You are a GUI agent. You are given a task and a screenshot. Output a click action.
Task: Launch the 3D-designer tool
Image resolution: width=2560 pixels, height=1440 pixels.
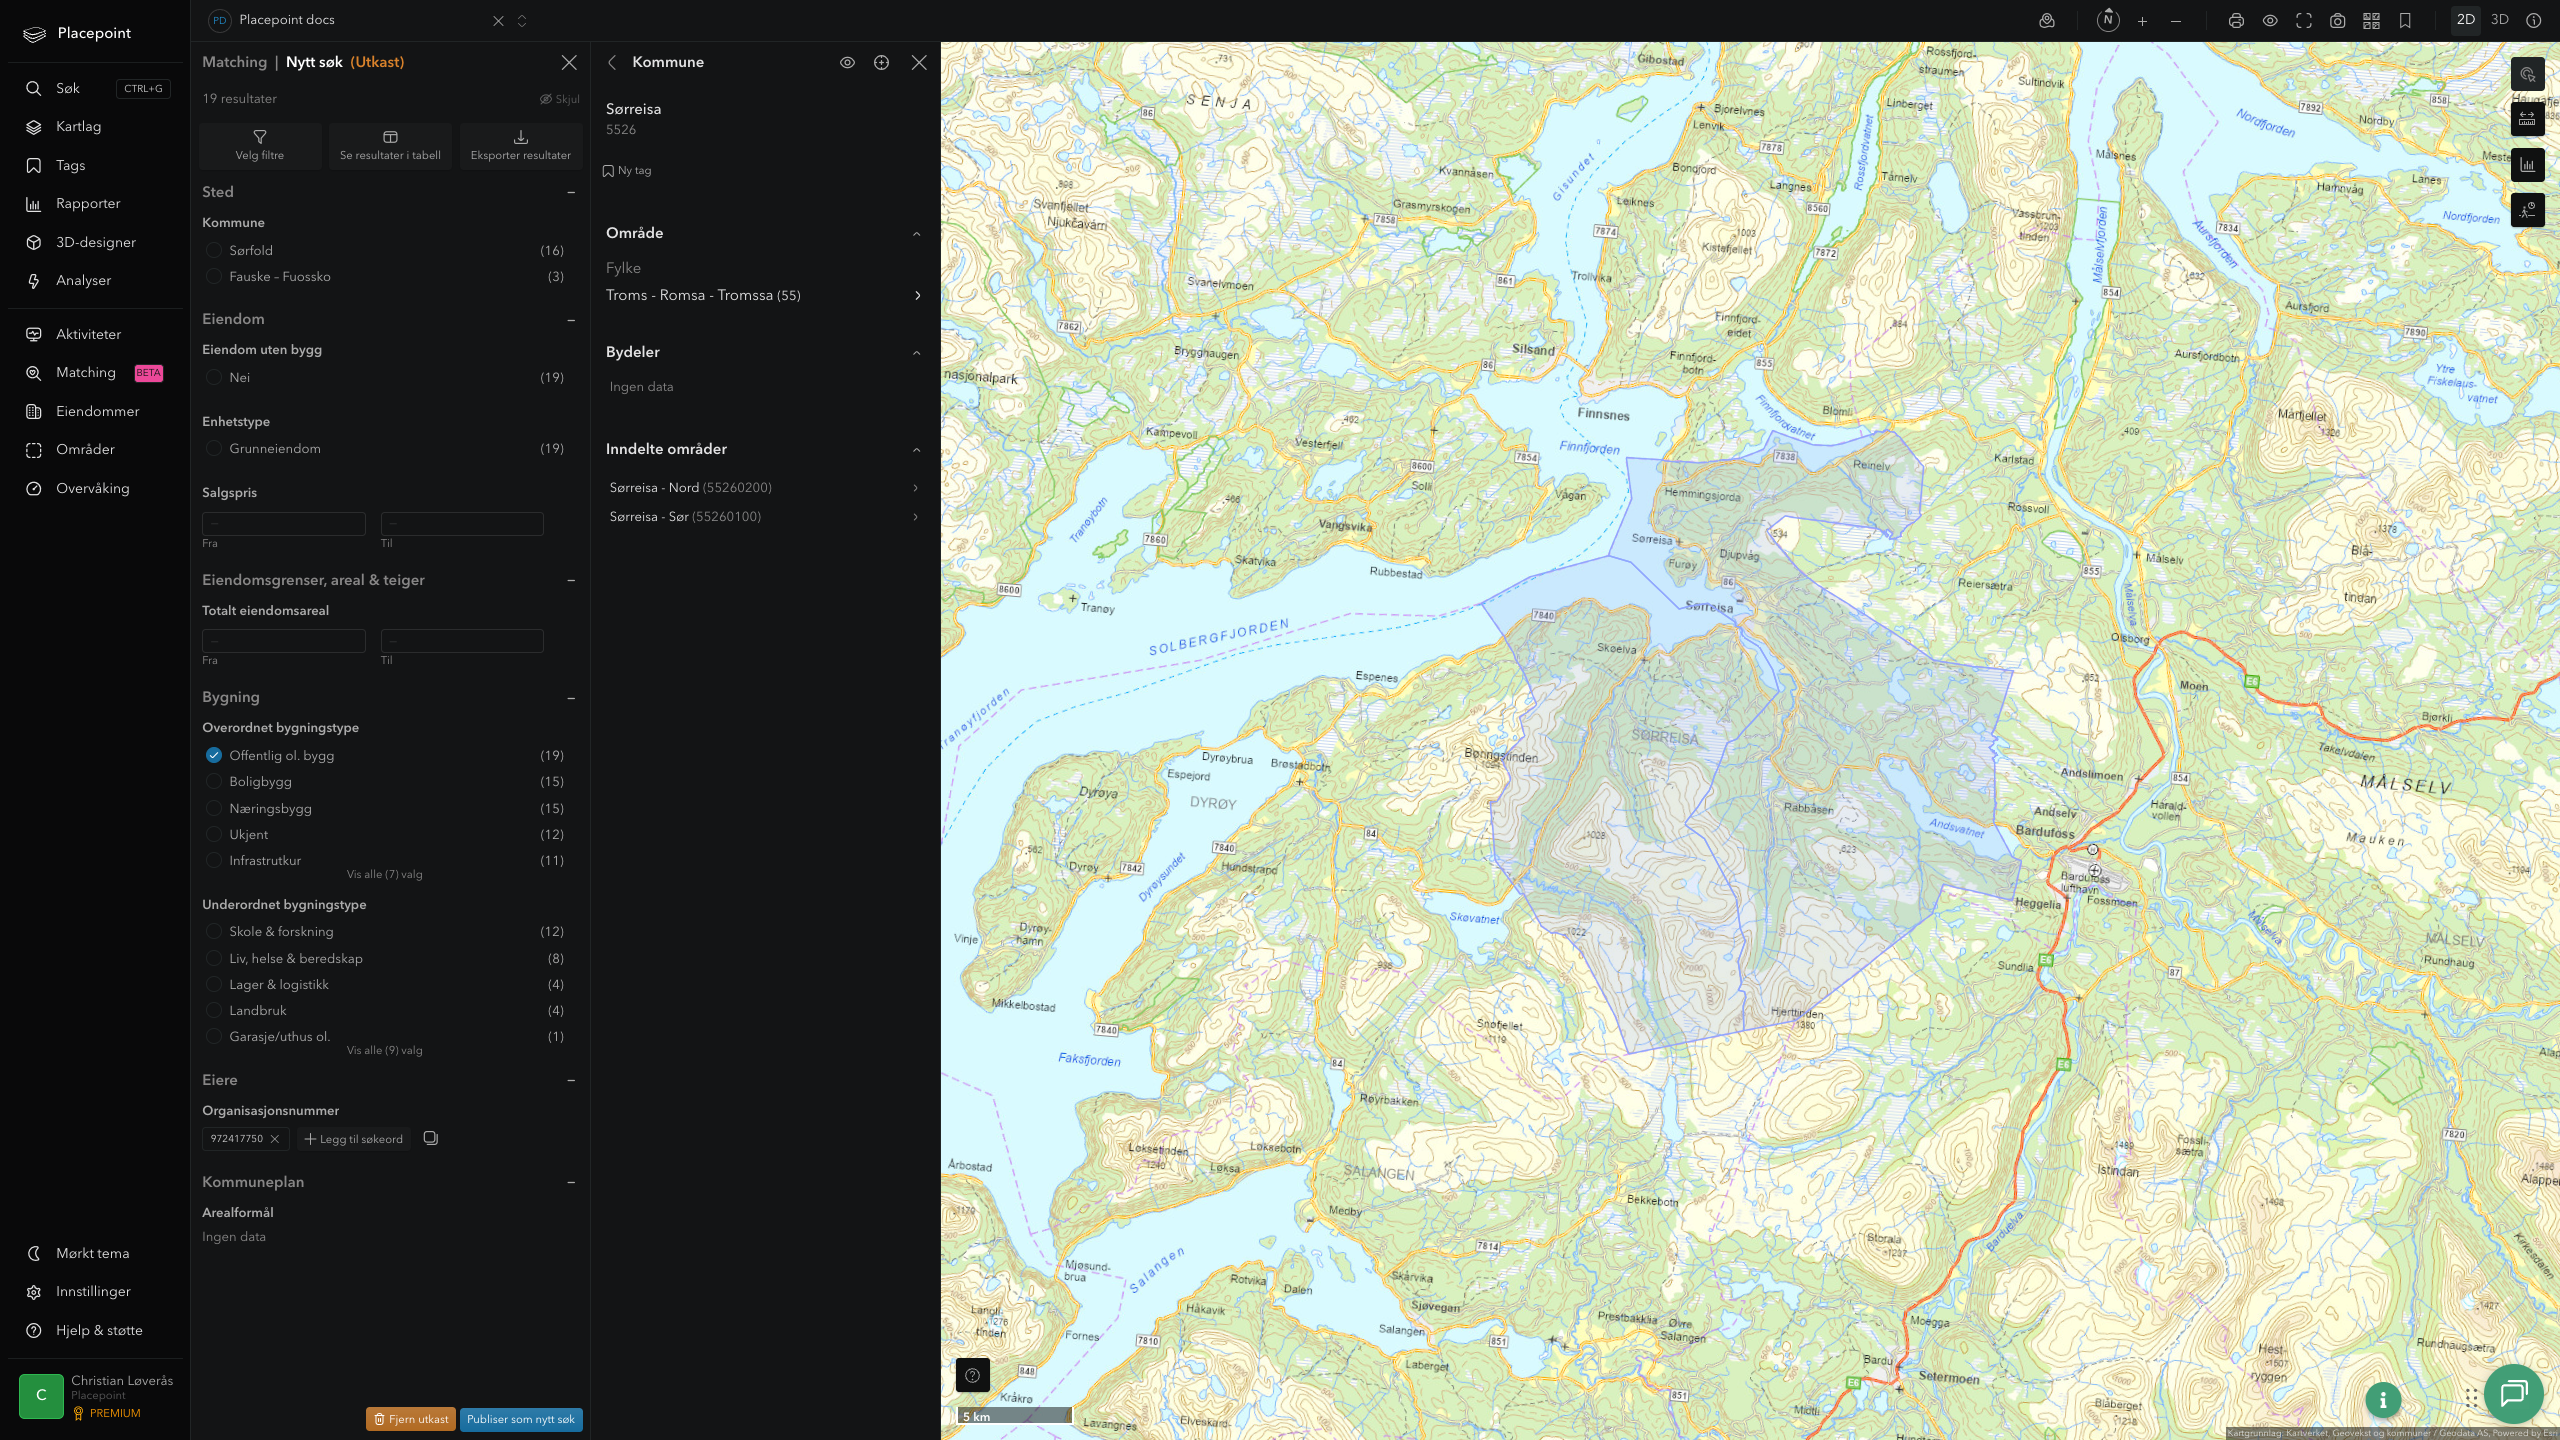pyautogui.click(x=95, y=242)
